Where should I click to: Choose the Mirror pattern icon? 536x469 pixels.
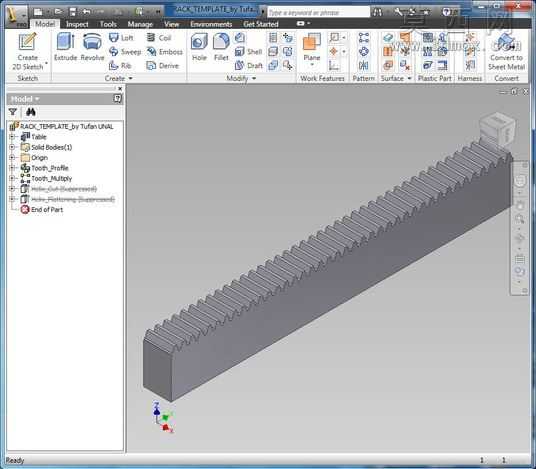(x=364, y=65)
